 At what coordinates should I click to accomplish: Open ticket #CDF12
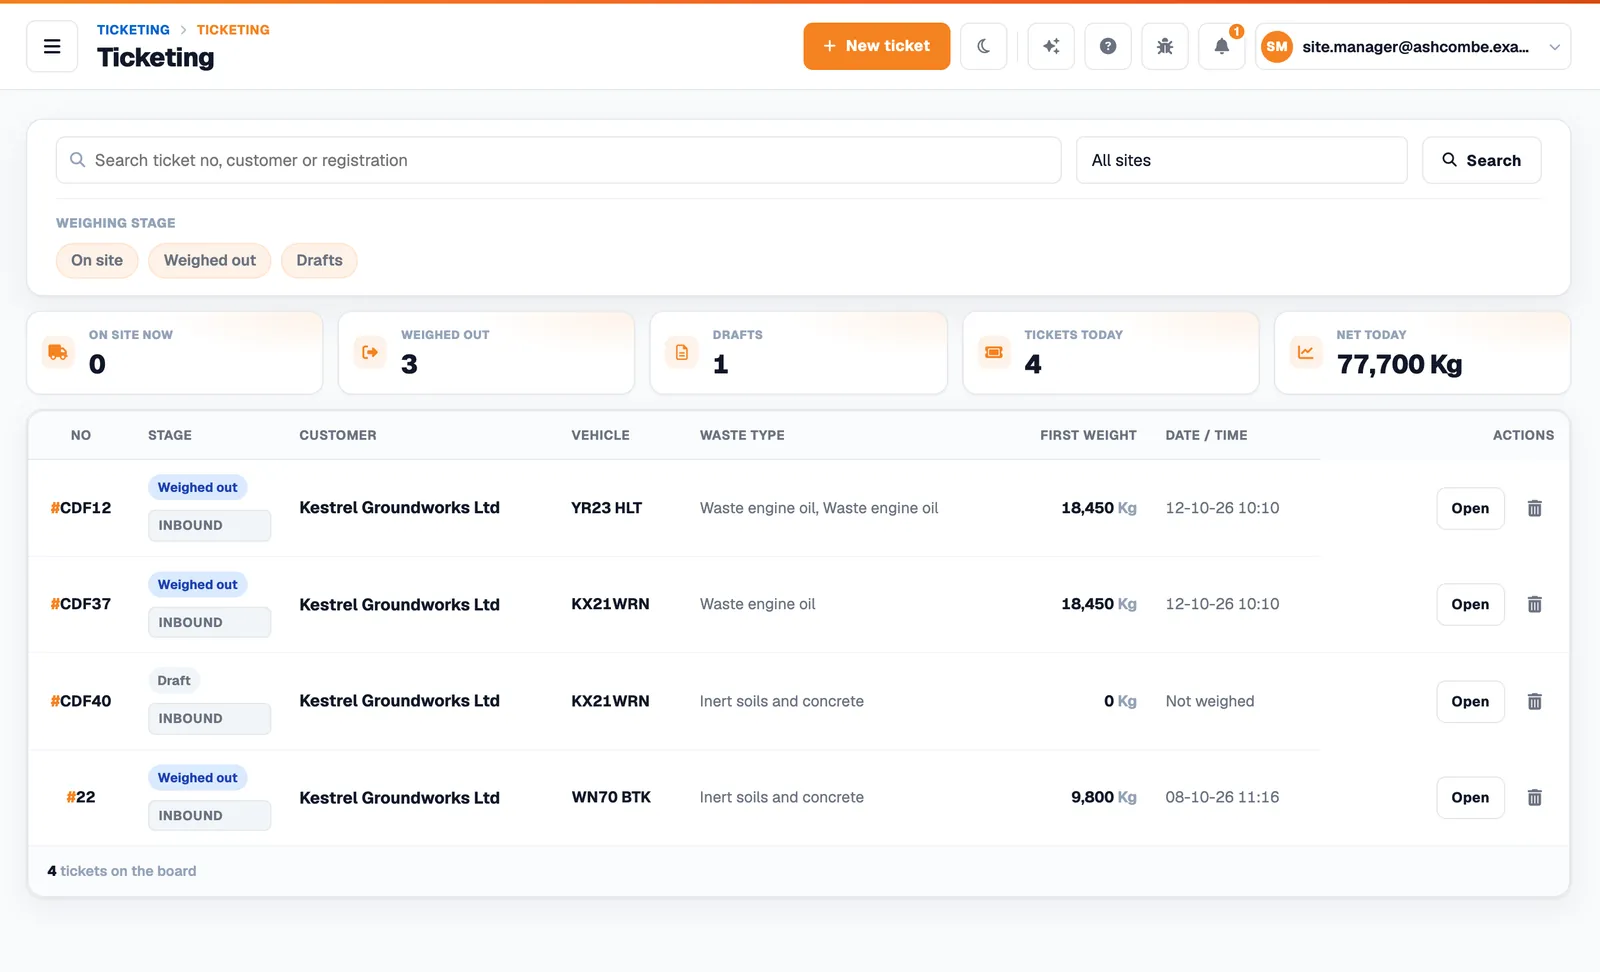pos(1470,508)
